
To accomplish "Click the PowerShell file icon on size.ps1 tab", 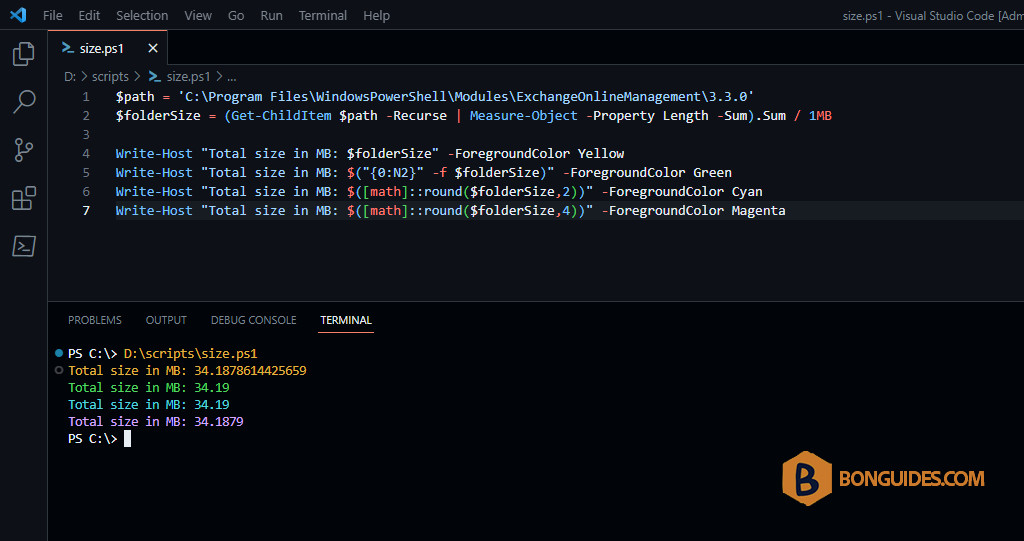I will (68, 48).
